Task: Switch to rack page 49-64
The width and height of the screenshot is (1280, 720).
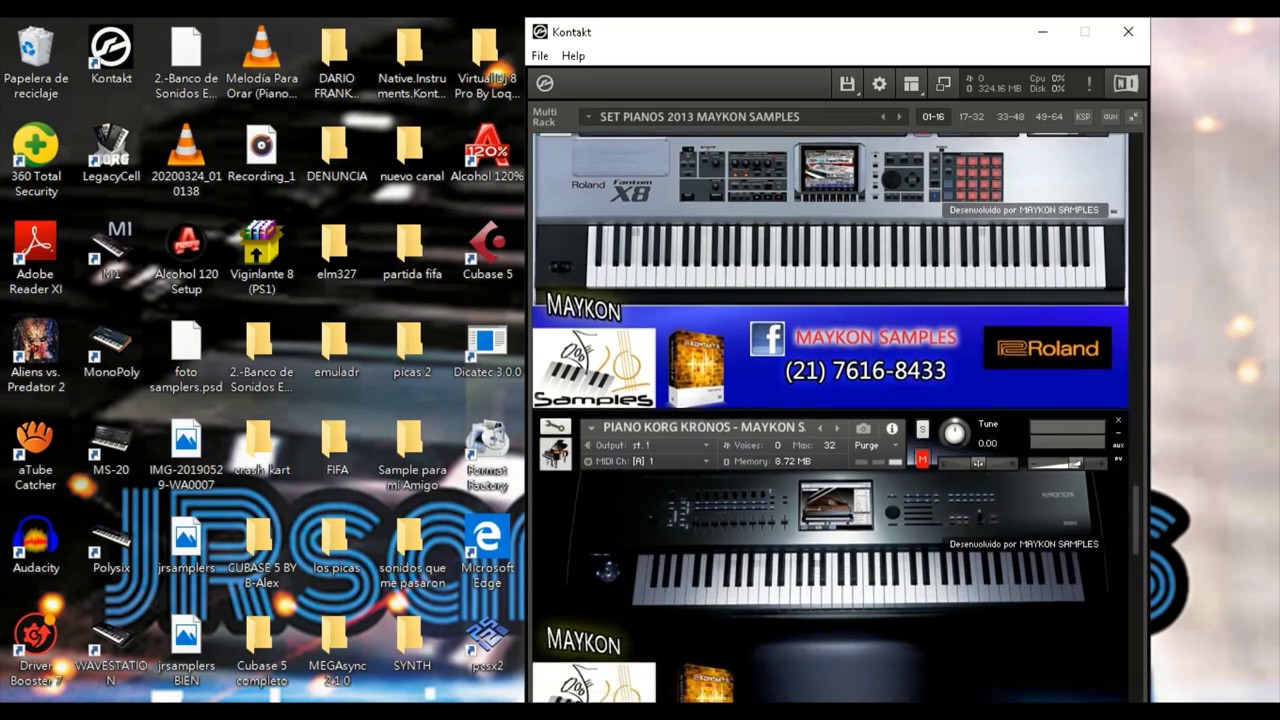Action: [x=1049, y=117]
